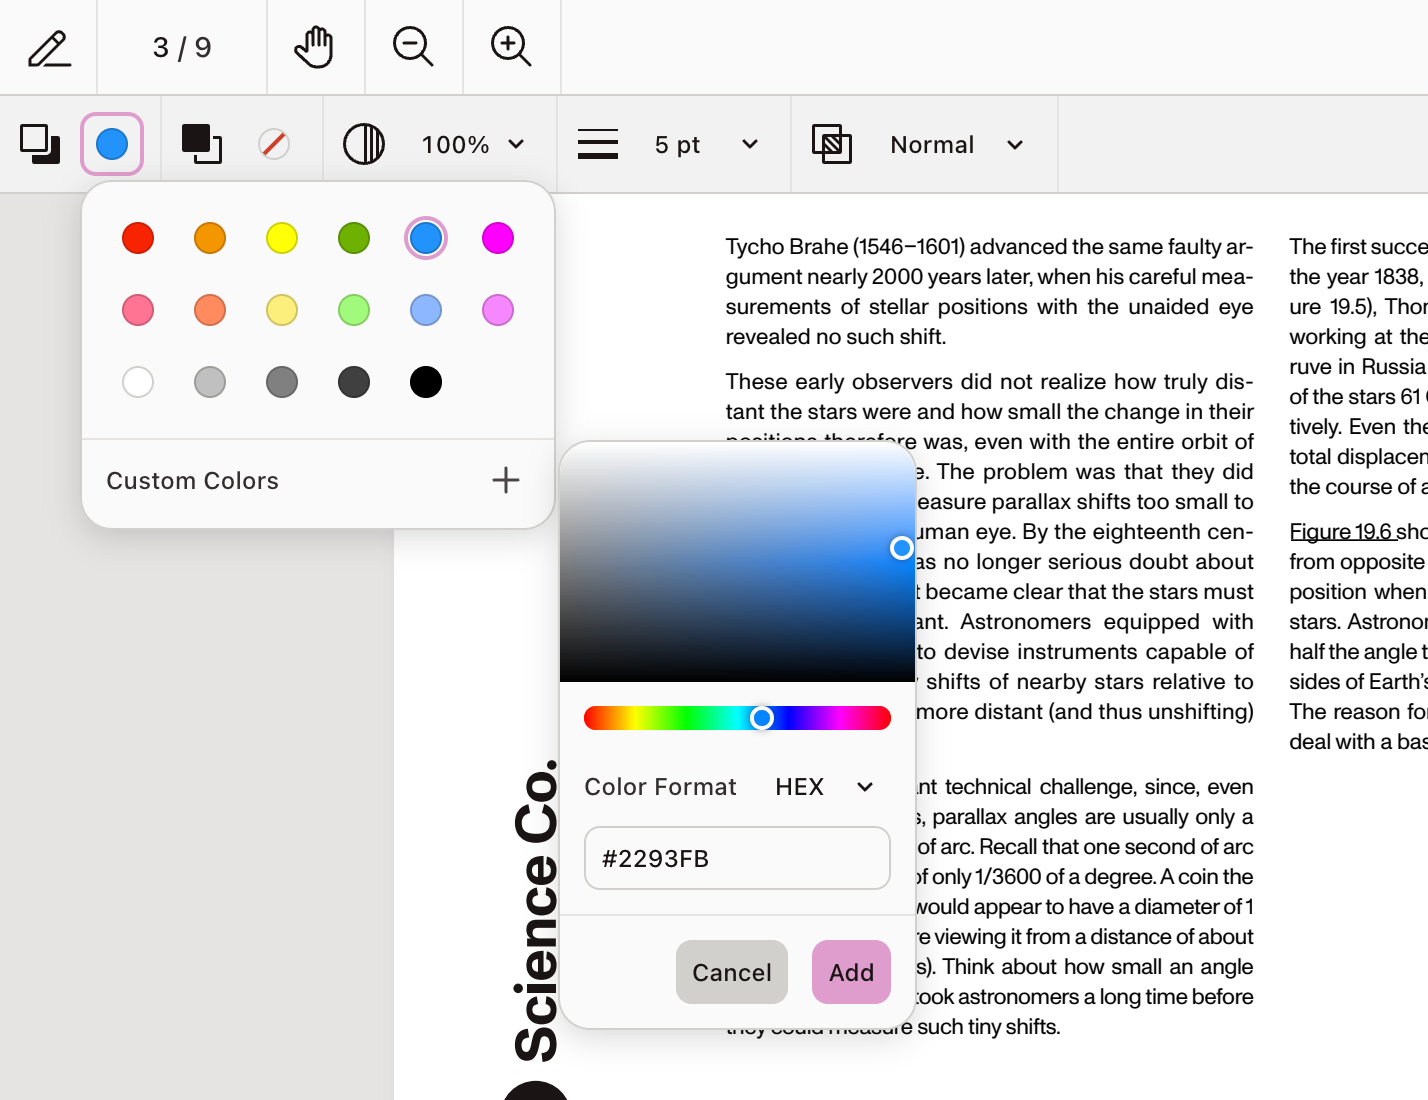This screenshot has width=1428, height=1100.
Task: Click the plus next to Custom Colors
Action: (506, 480)
